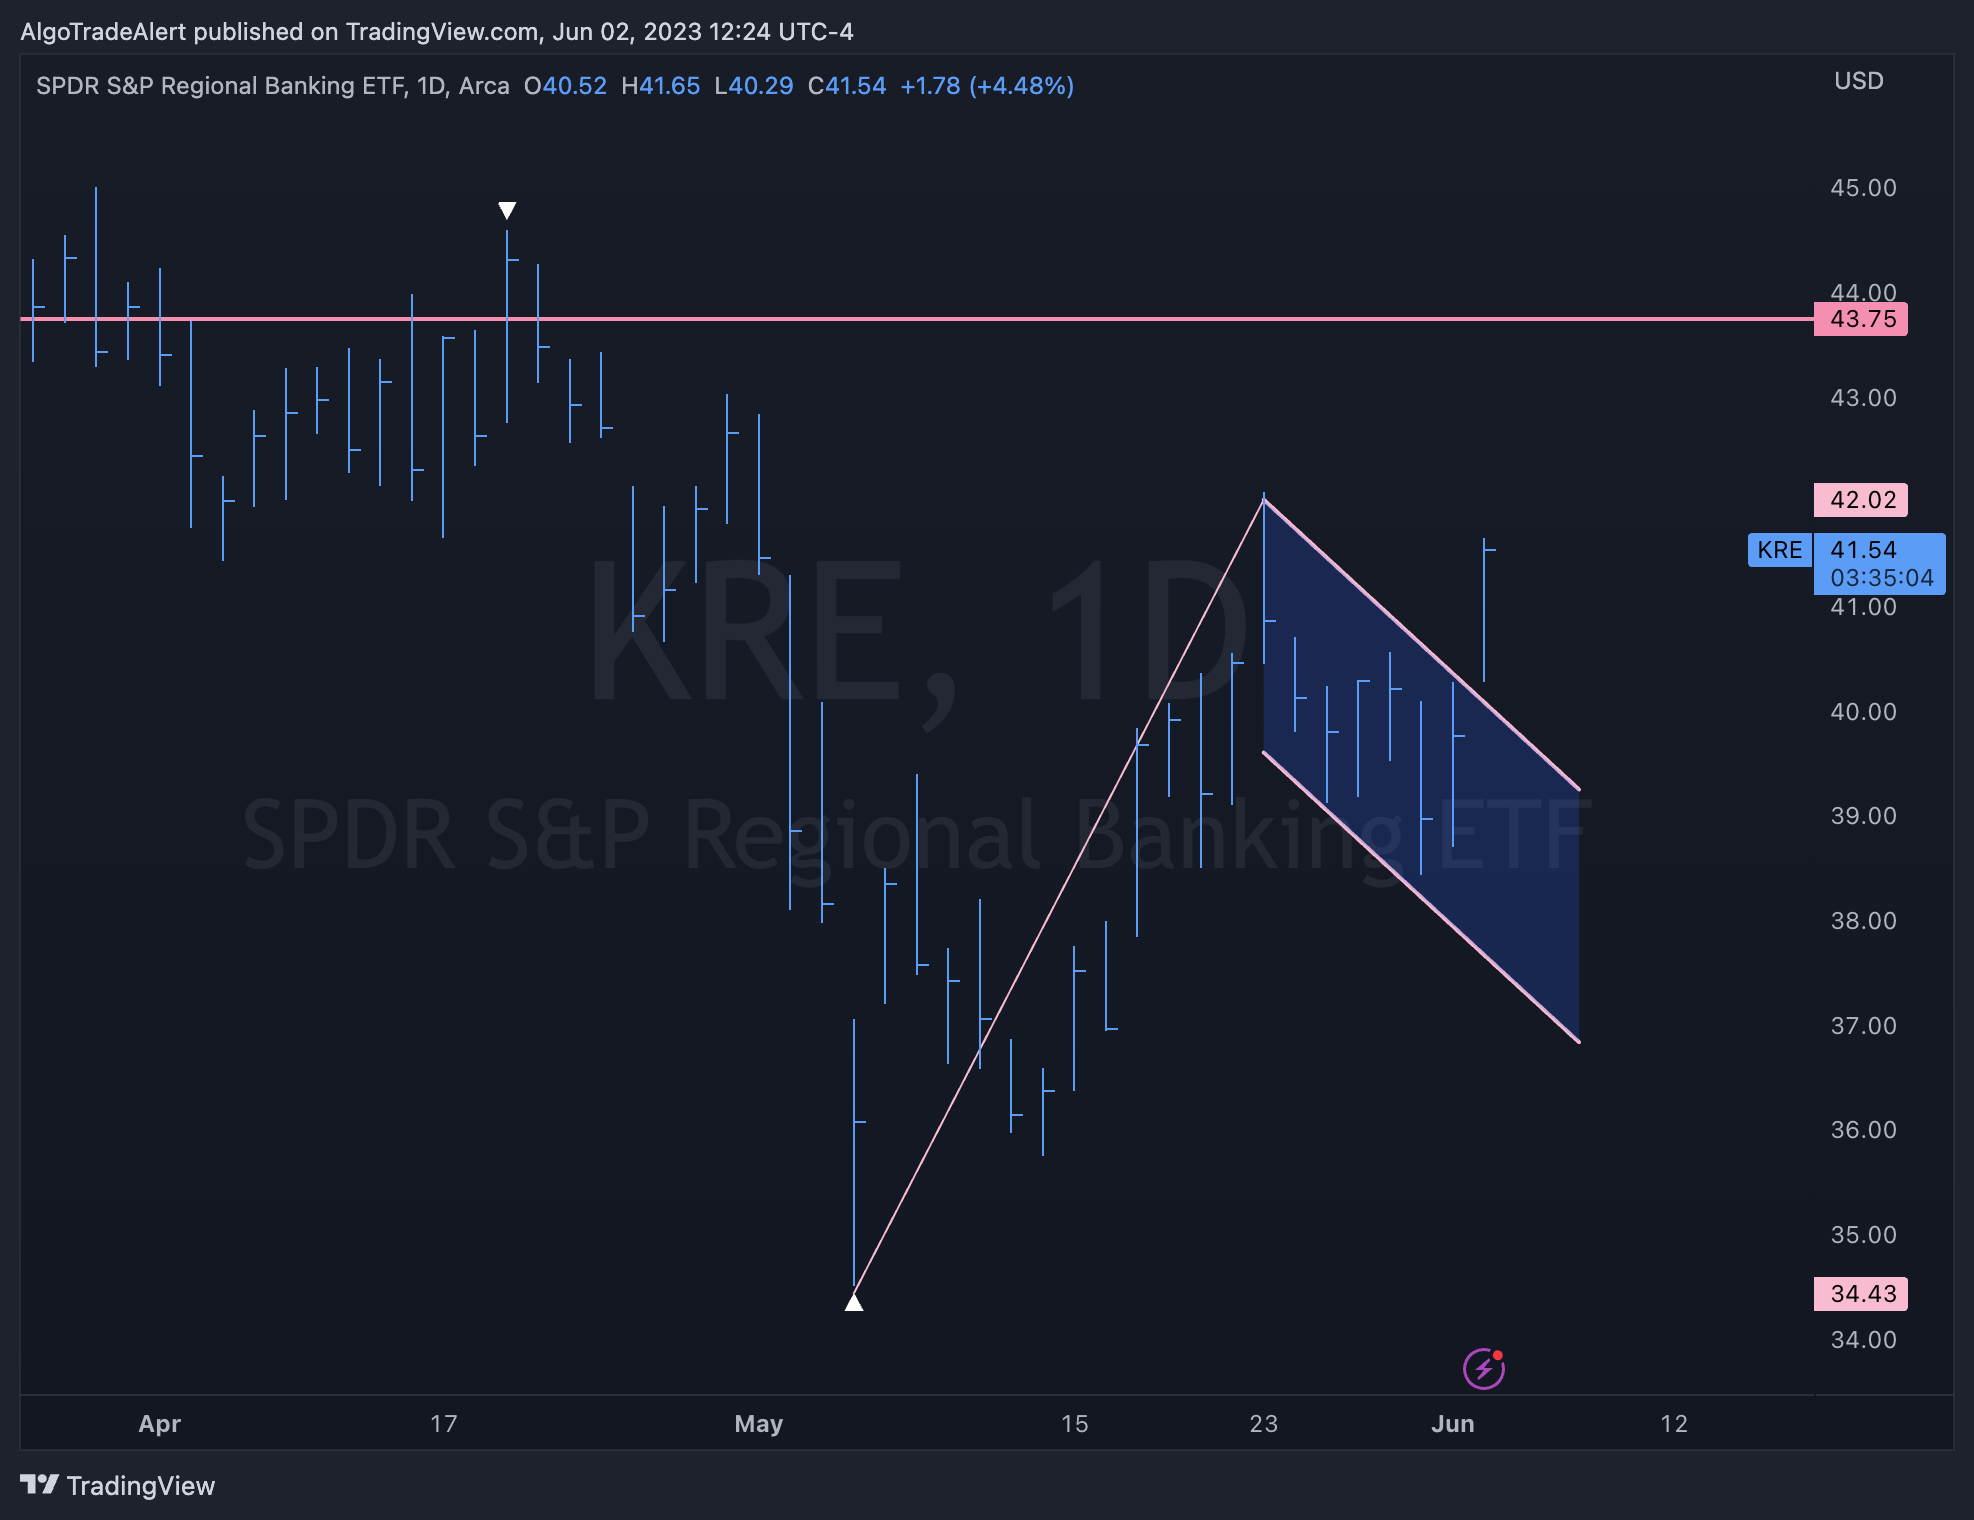The width and height of the screenshot is (1974, 1520).
Task: Click the 38.00 price axis label
Action: pos(1863,921)
